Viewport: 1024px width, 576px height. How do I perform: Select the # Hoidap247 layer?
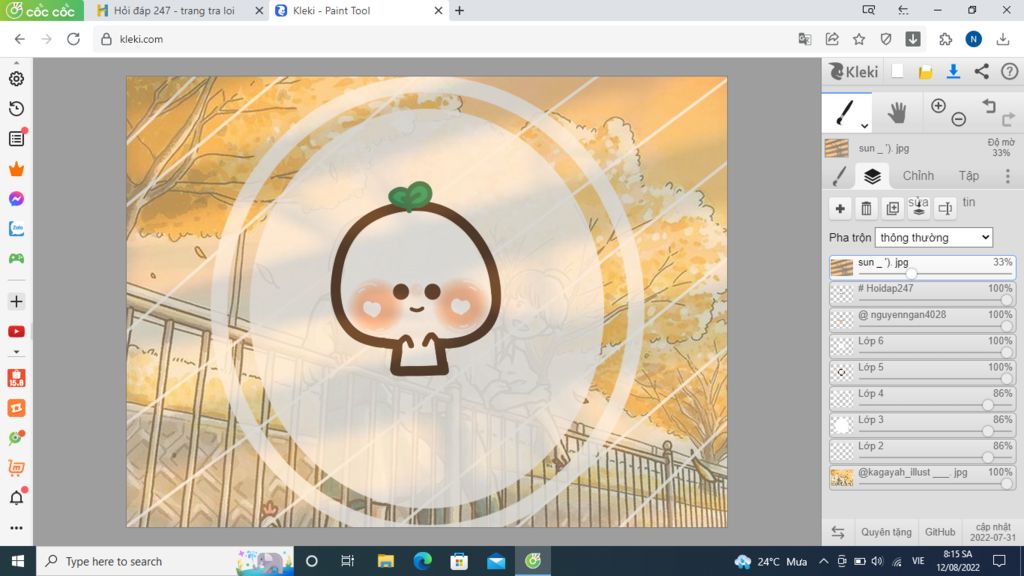click(x=922, y=294)
